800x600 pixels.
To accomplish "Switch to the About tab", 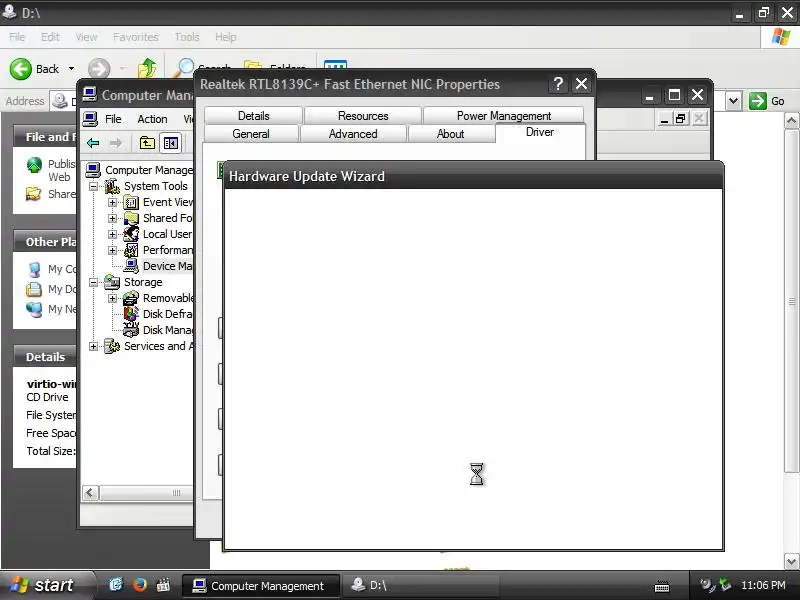I will click(x=451, y=134).
